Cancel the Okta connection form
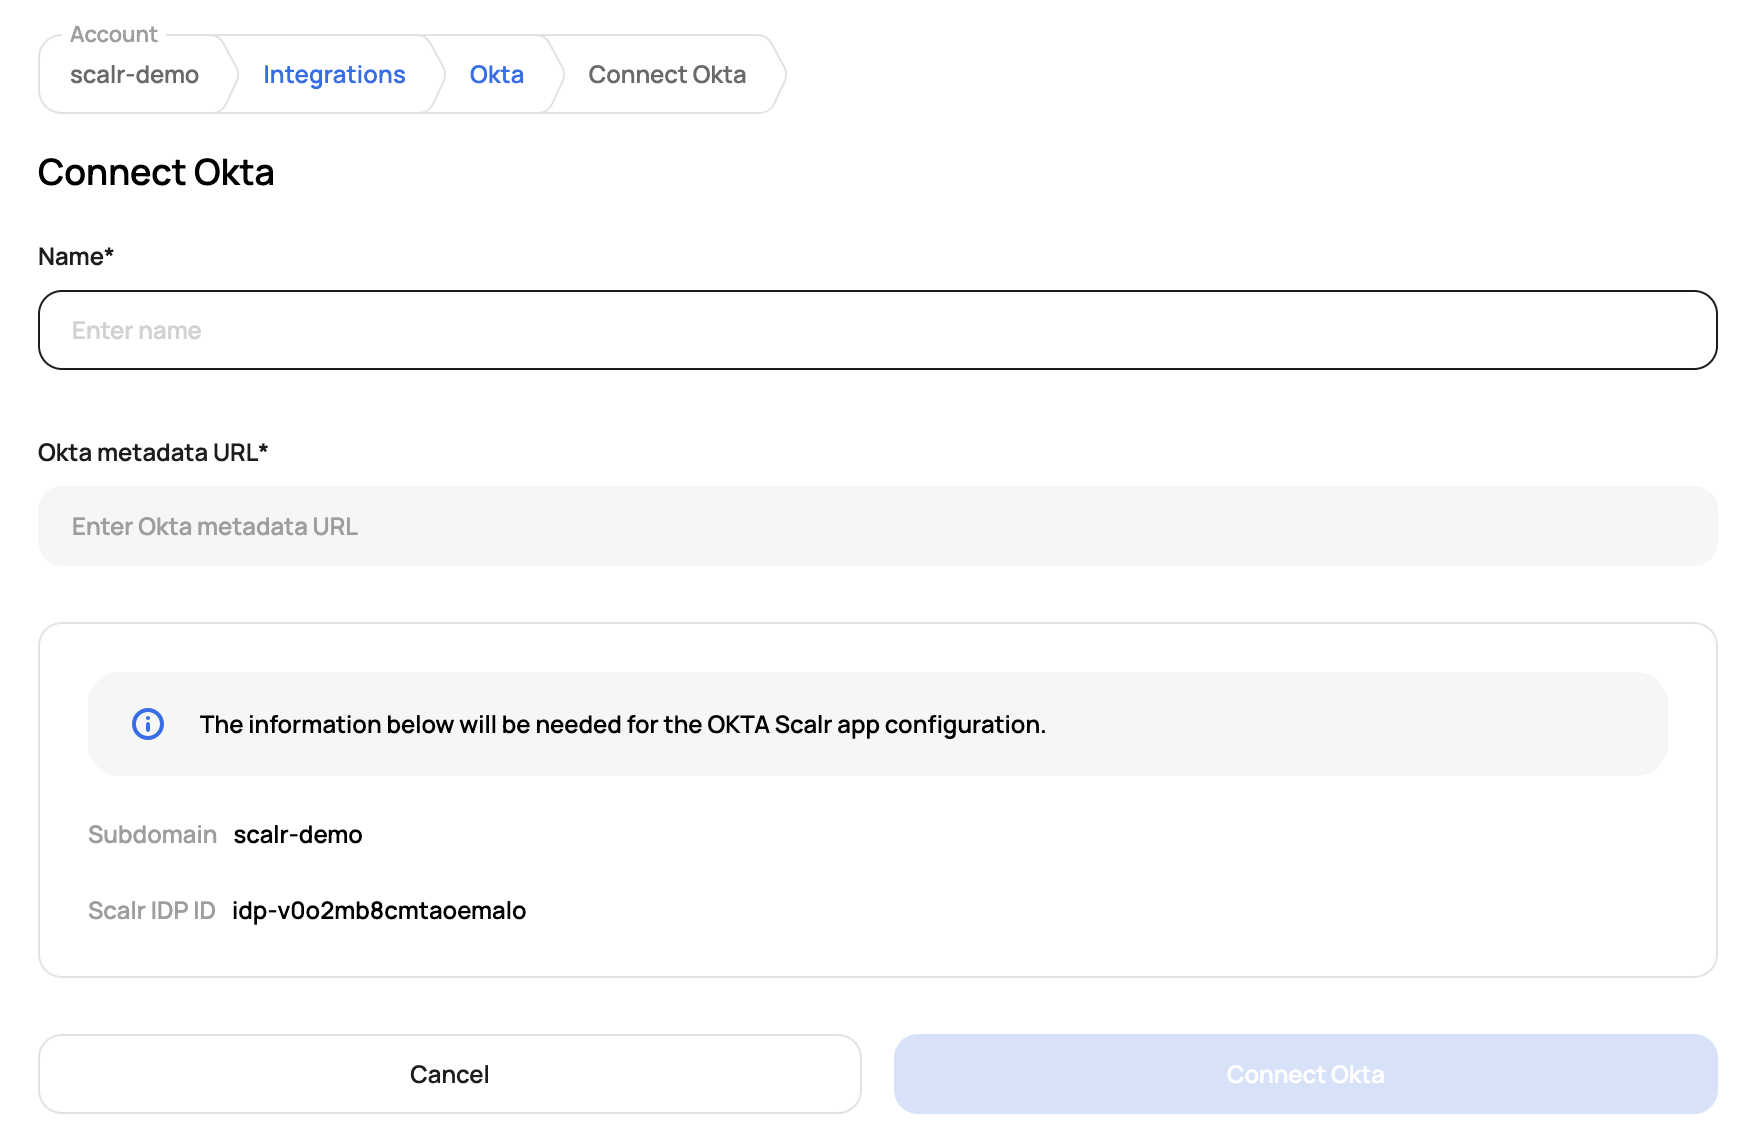Viewport: 1748px width, 1130px height. point(450,1074)
